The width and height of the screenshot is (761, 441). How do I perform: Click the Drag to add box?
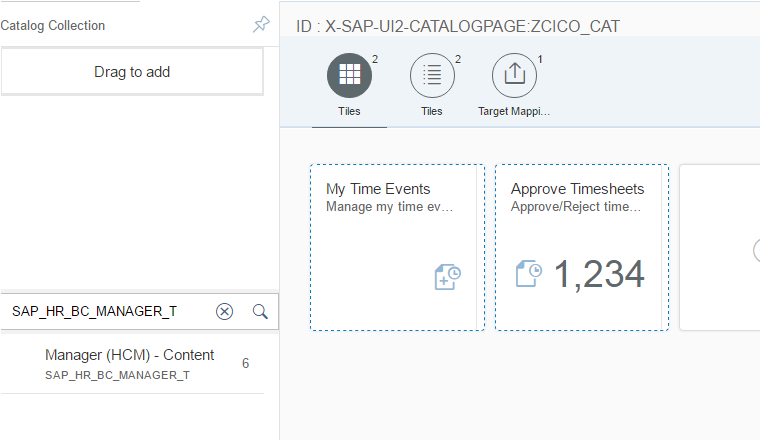[x=132, y=72]
